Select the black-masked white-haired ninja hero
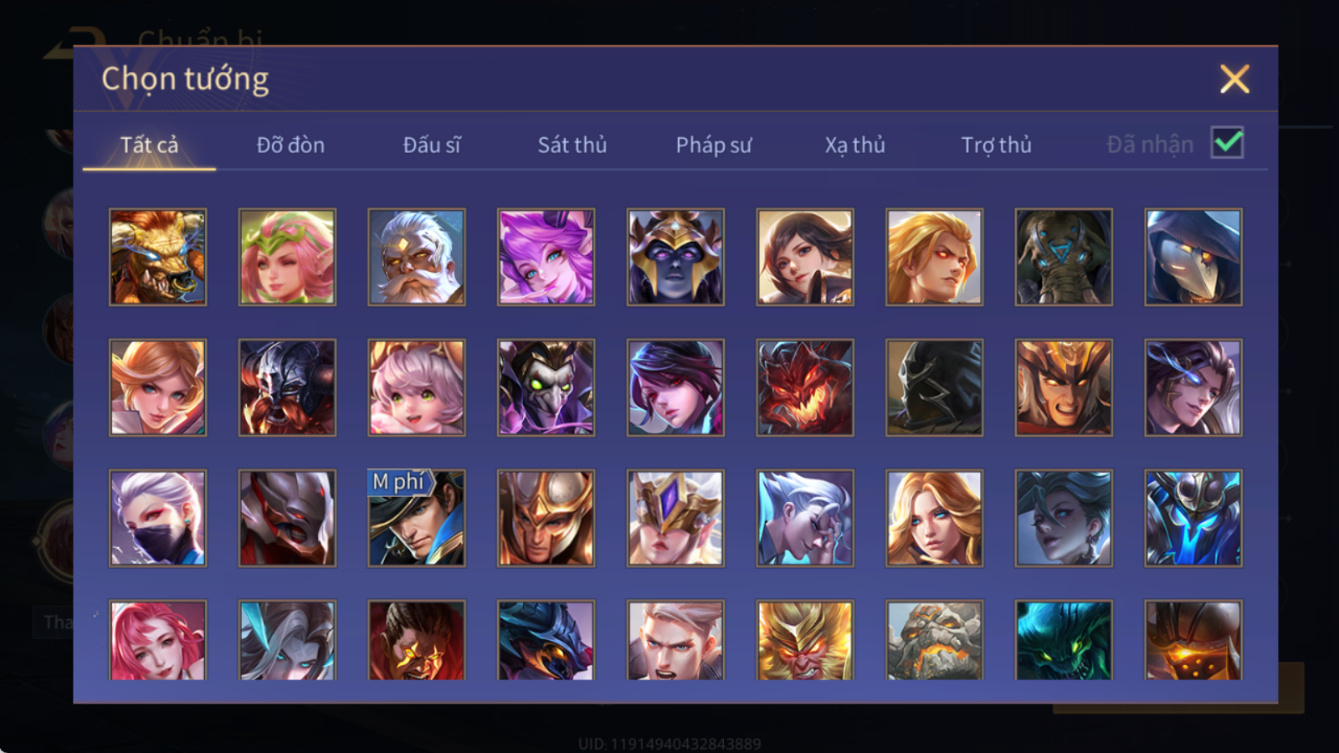 tap(158, 518)
